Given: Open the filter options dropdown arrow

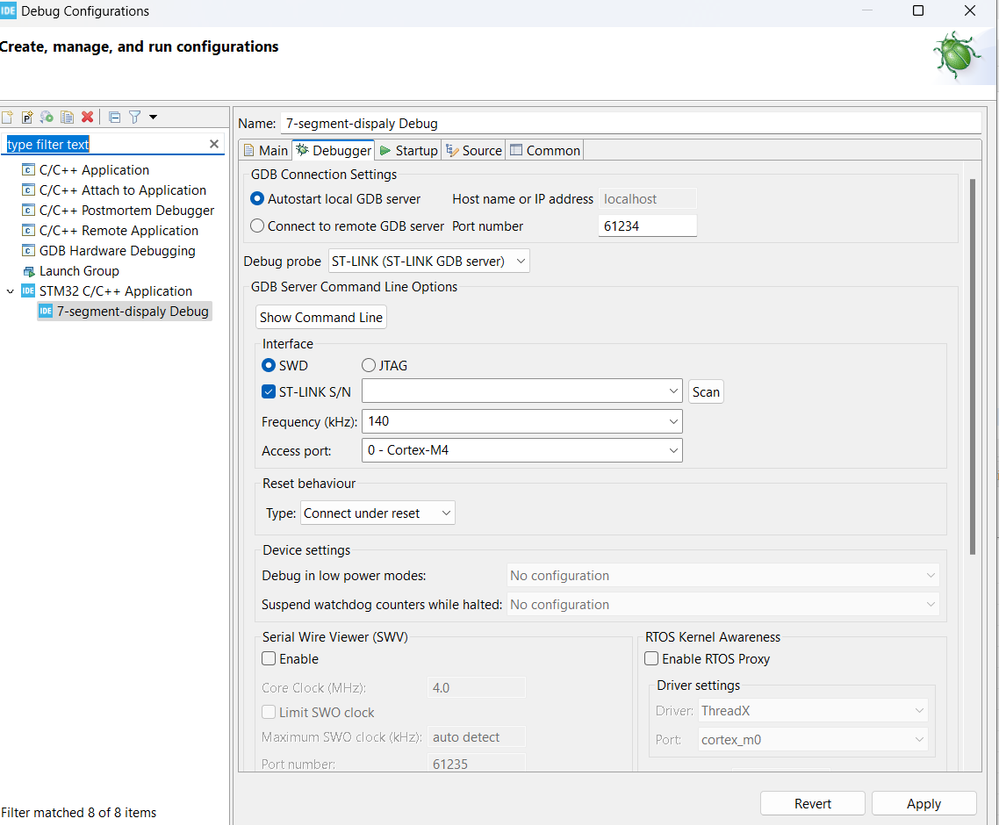Looking at the screenshot, I should 153,117.
